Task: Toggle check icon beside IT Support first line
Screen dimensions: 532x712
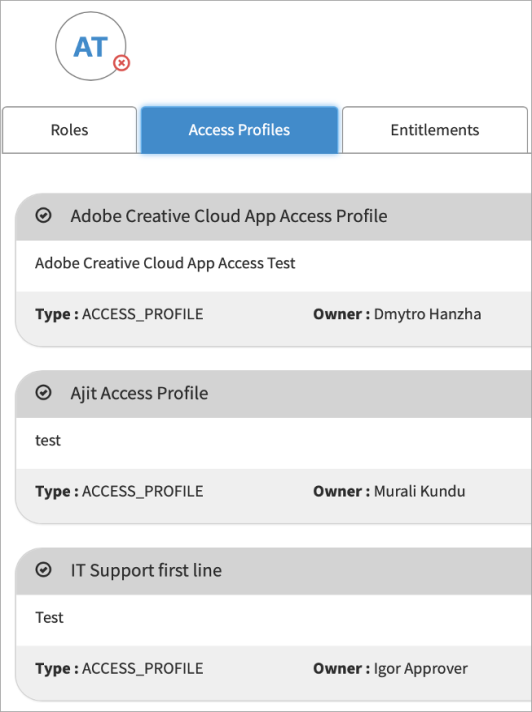Action: tap(43, 570)
